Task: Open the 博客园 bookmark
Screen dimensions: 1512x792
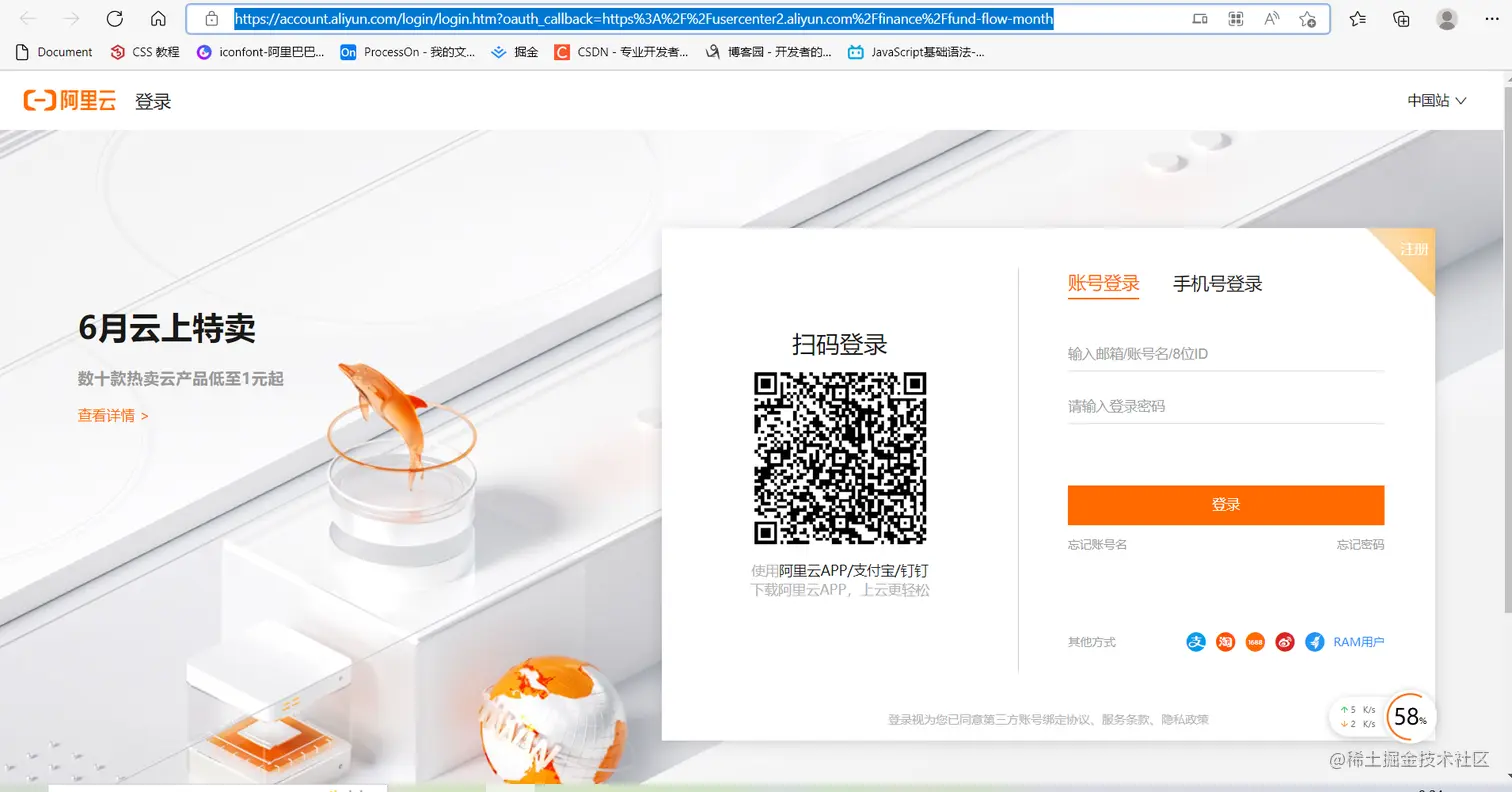Action: [768, 52]
